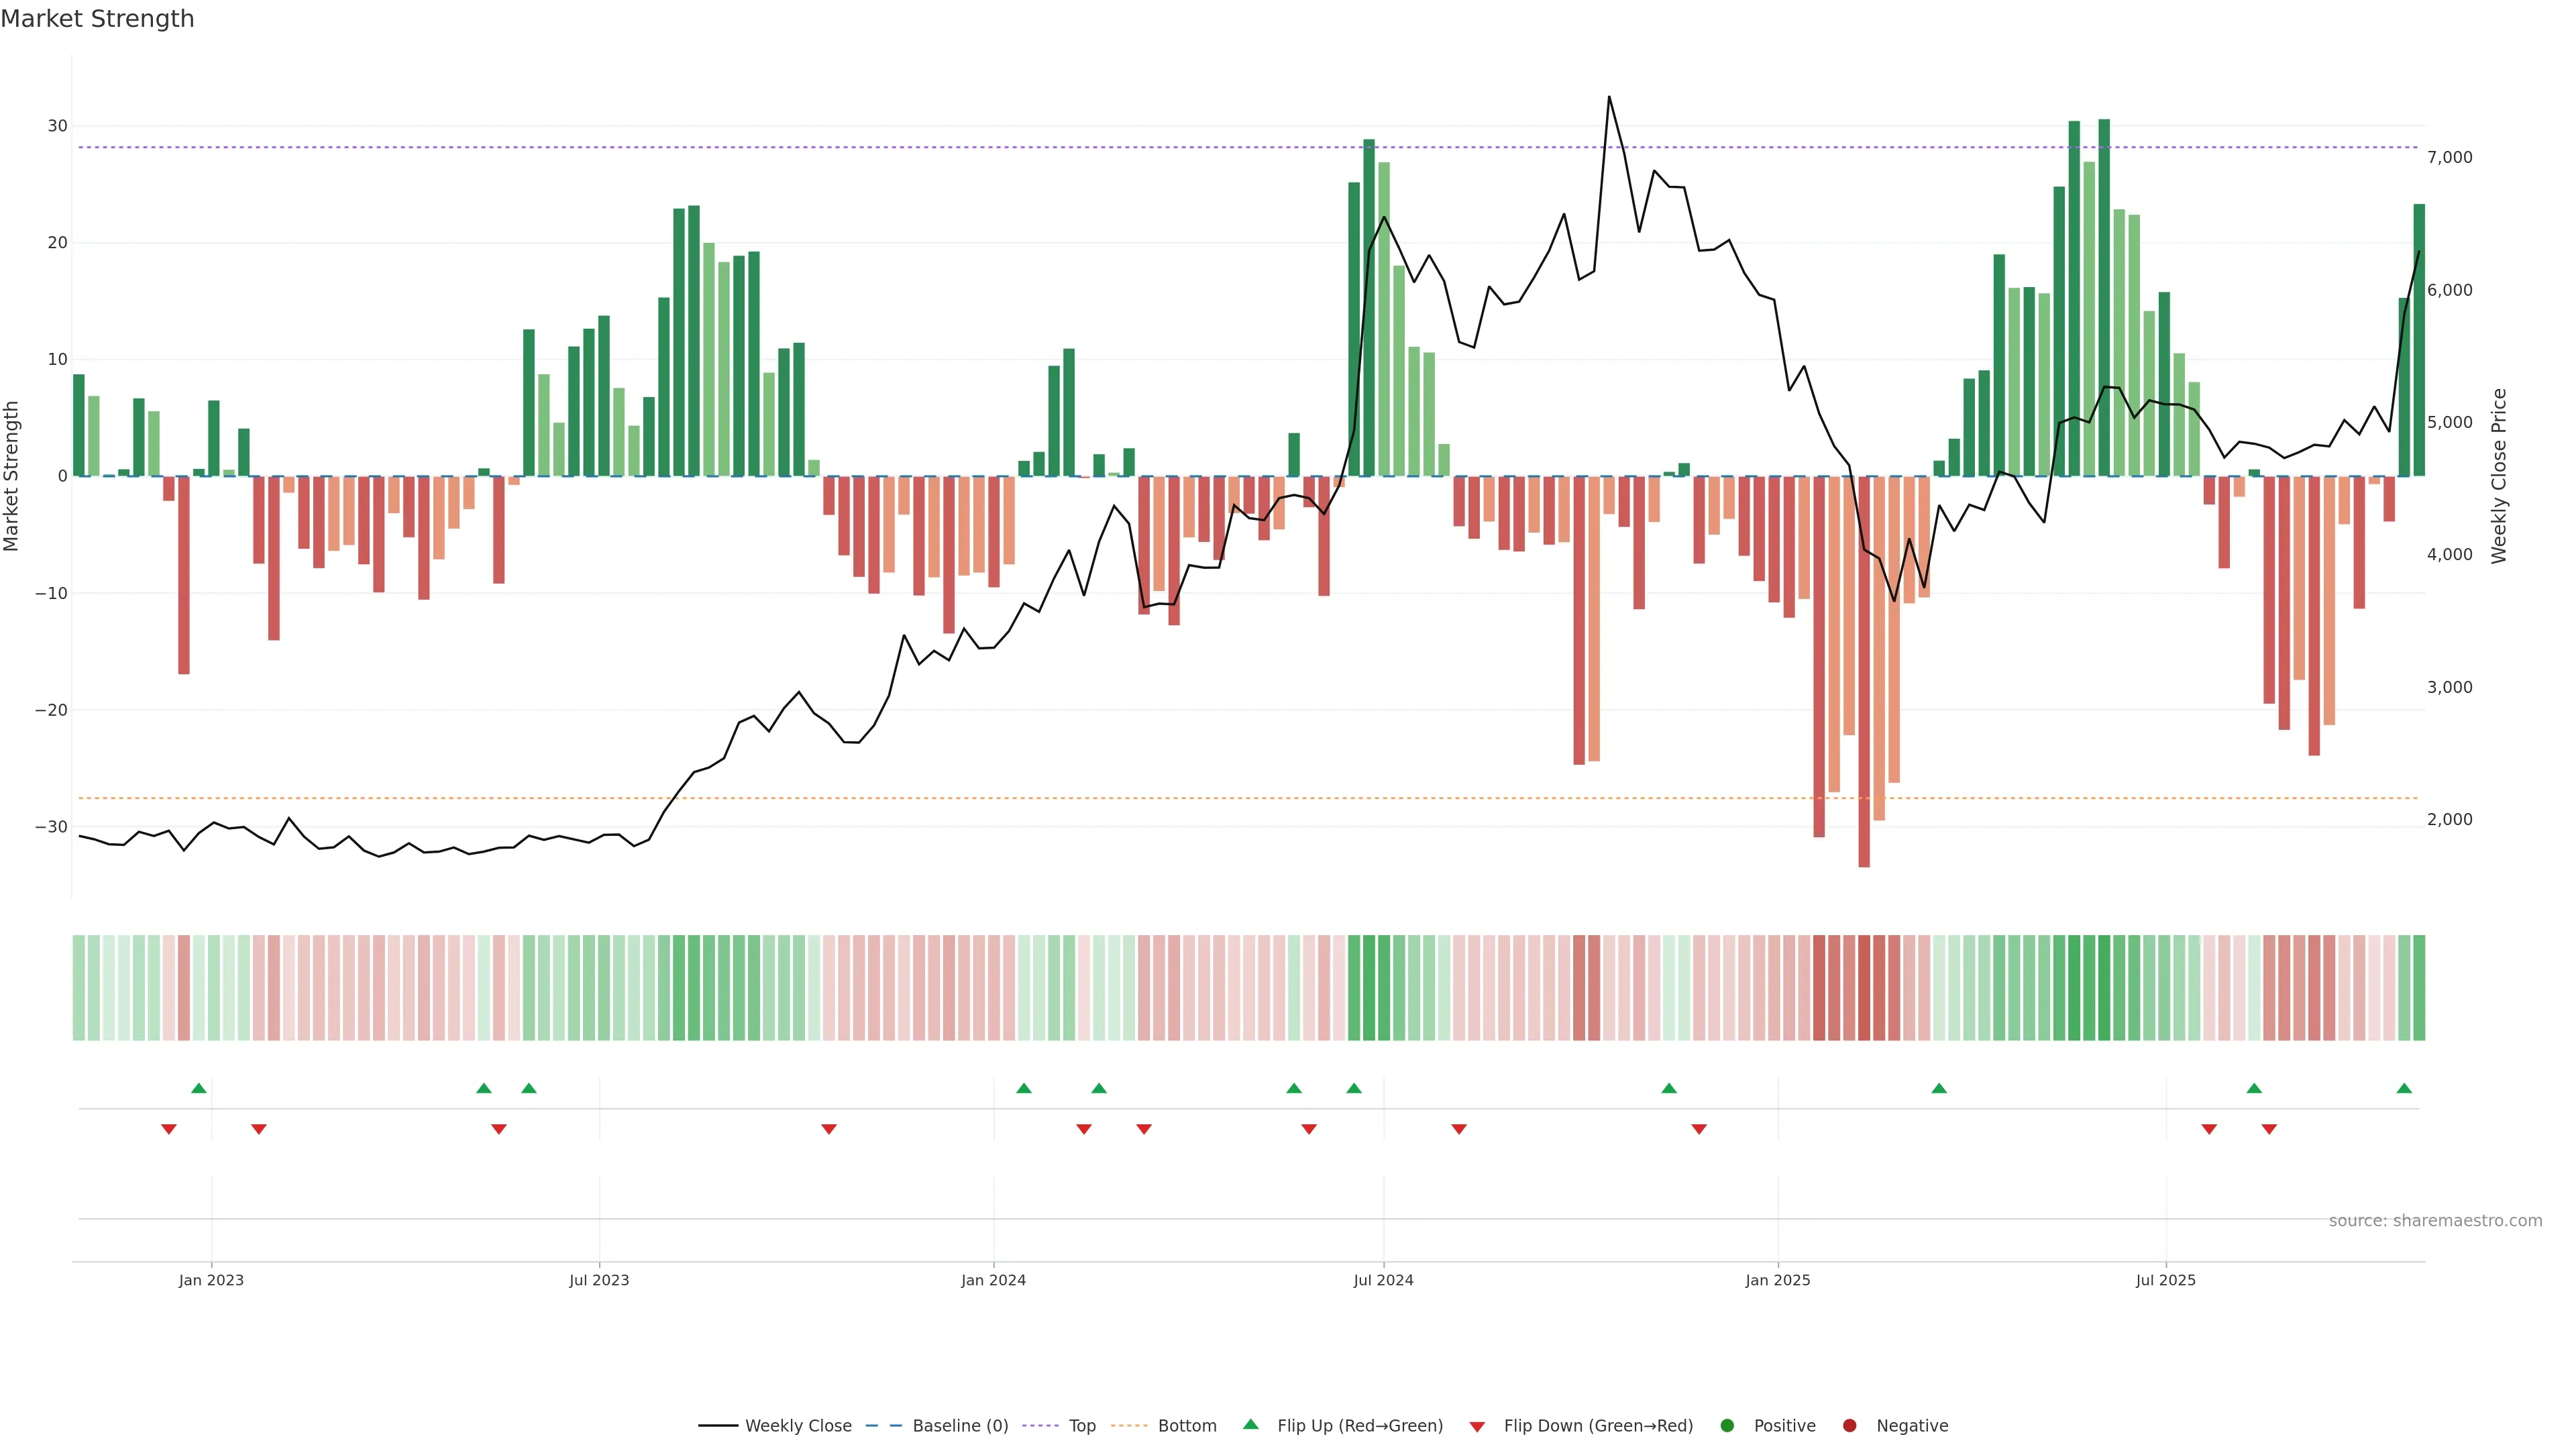This screenshot has height=1449, width=2576.
Task: Click the Jul 2025 x-axis label
Action: pyautogui.click(x=2165, y=1280)
